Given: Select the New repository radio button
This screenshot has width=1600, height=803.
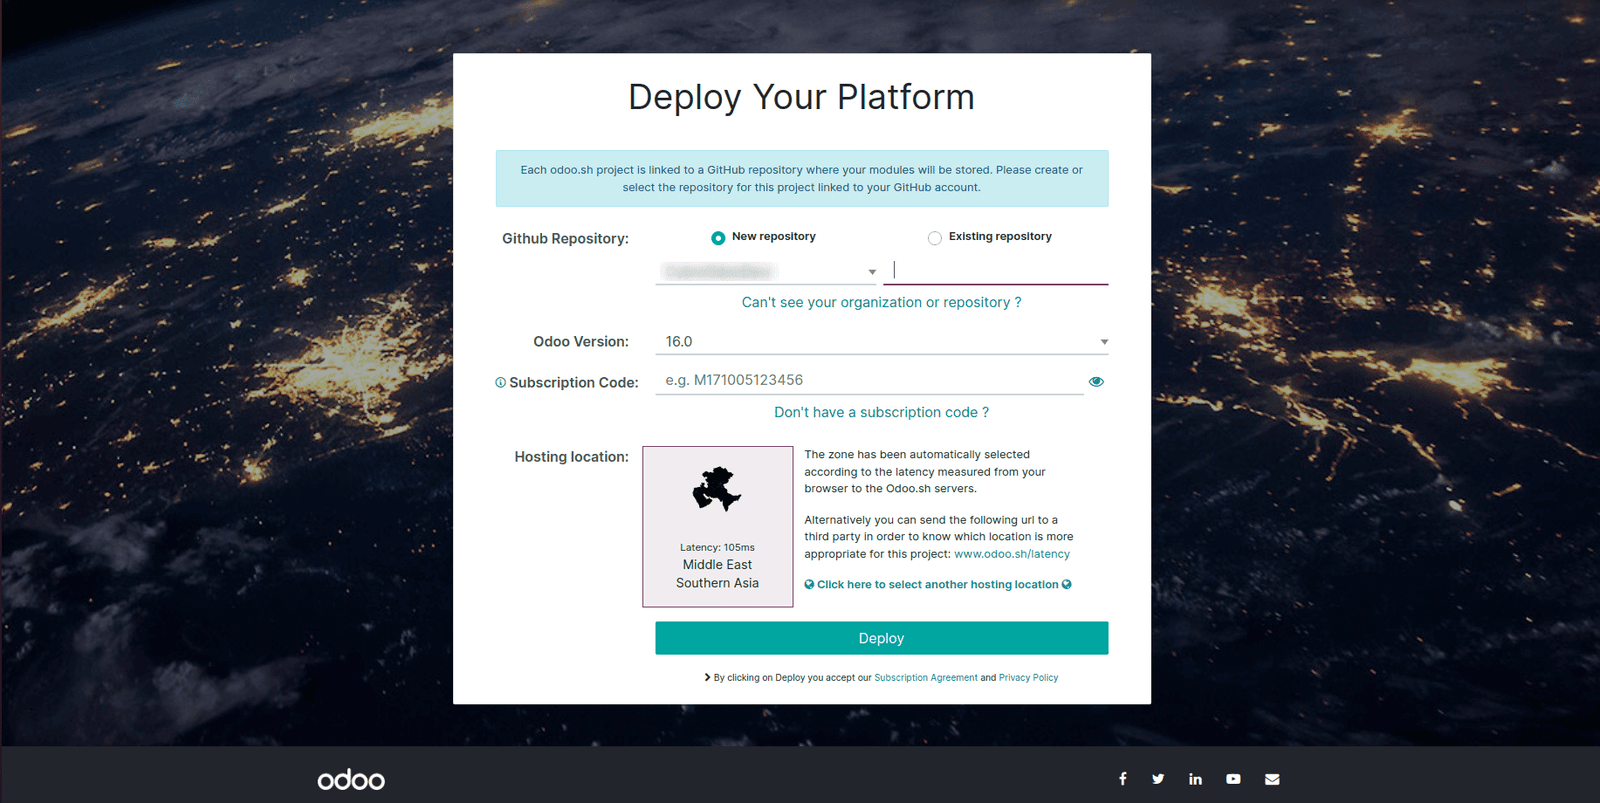Looking at the screenshot, I should click(718, 238).
